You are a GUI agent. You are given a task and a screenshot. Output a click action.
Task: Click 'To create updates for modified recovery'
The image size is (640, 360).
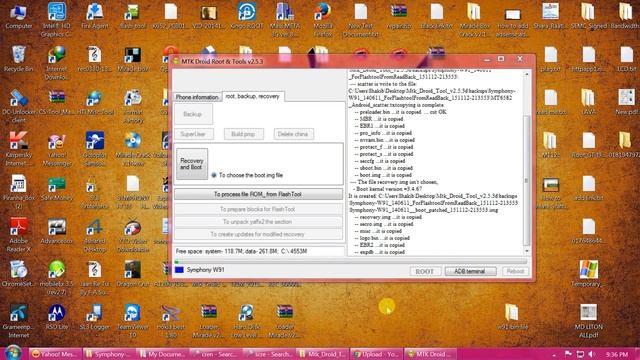pos(258,234)
